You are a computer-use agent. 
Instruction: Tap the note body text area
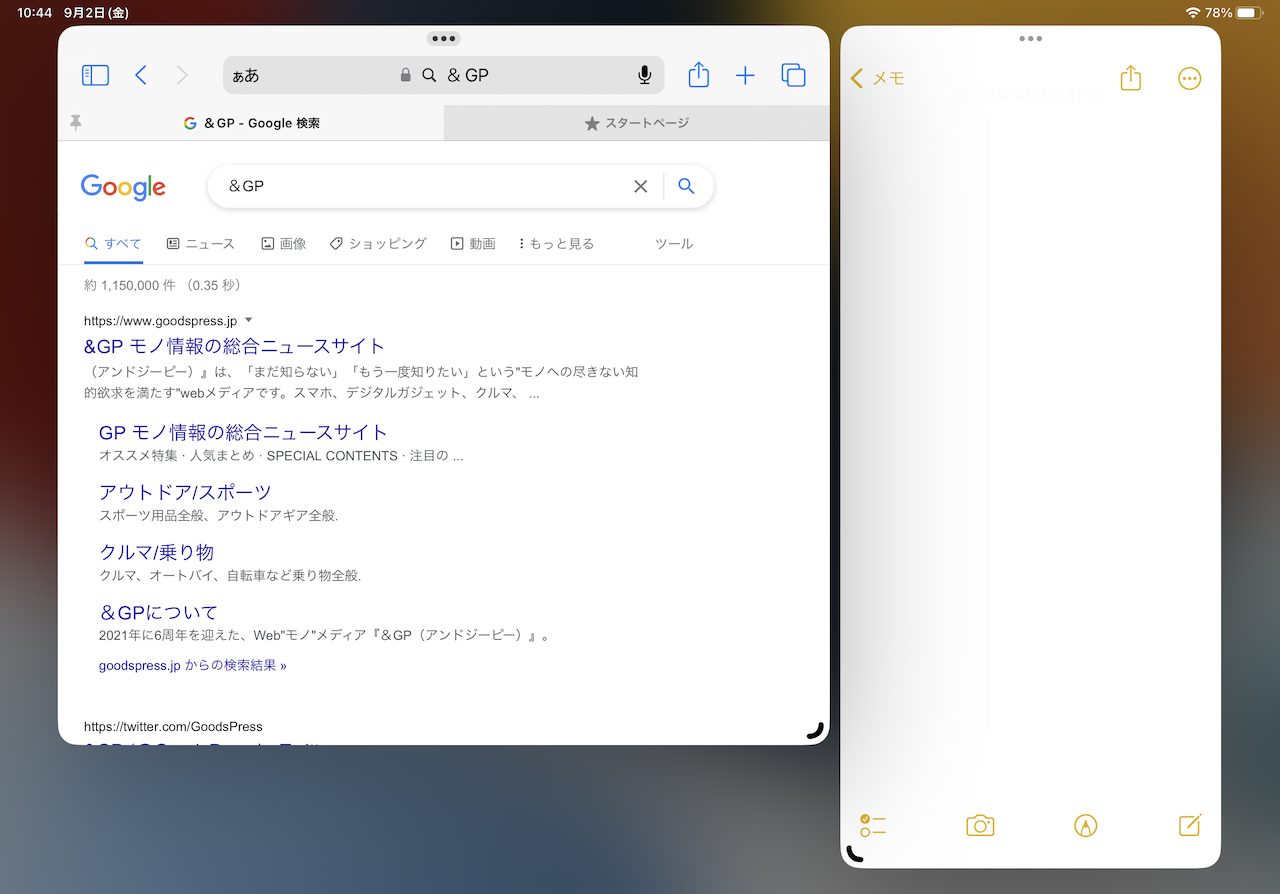[1030, 450]
